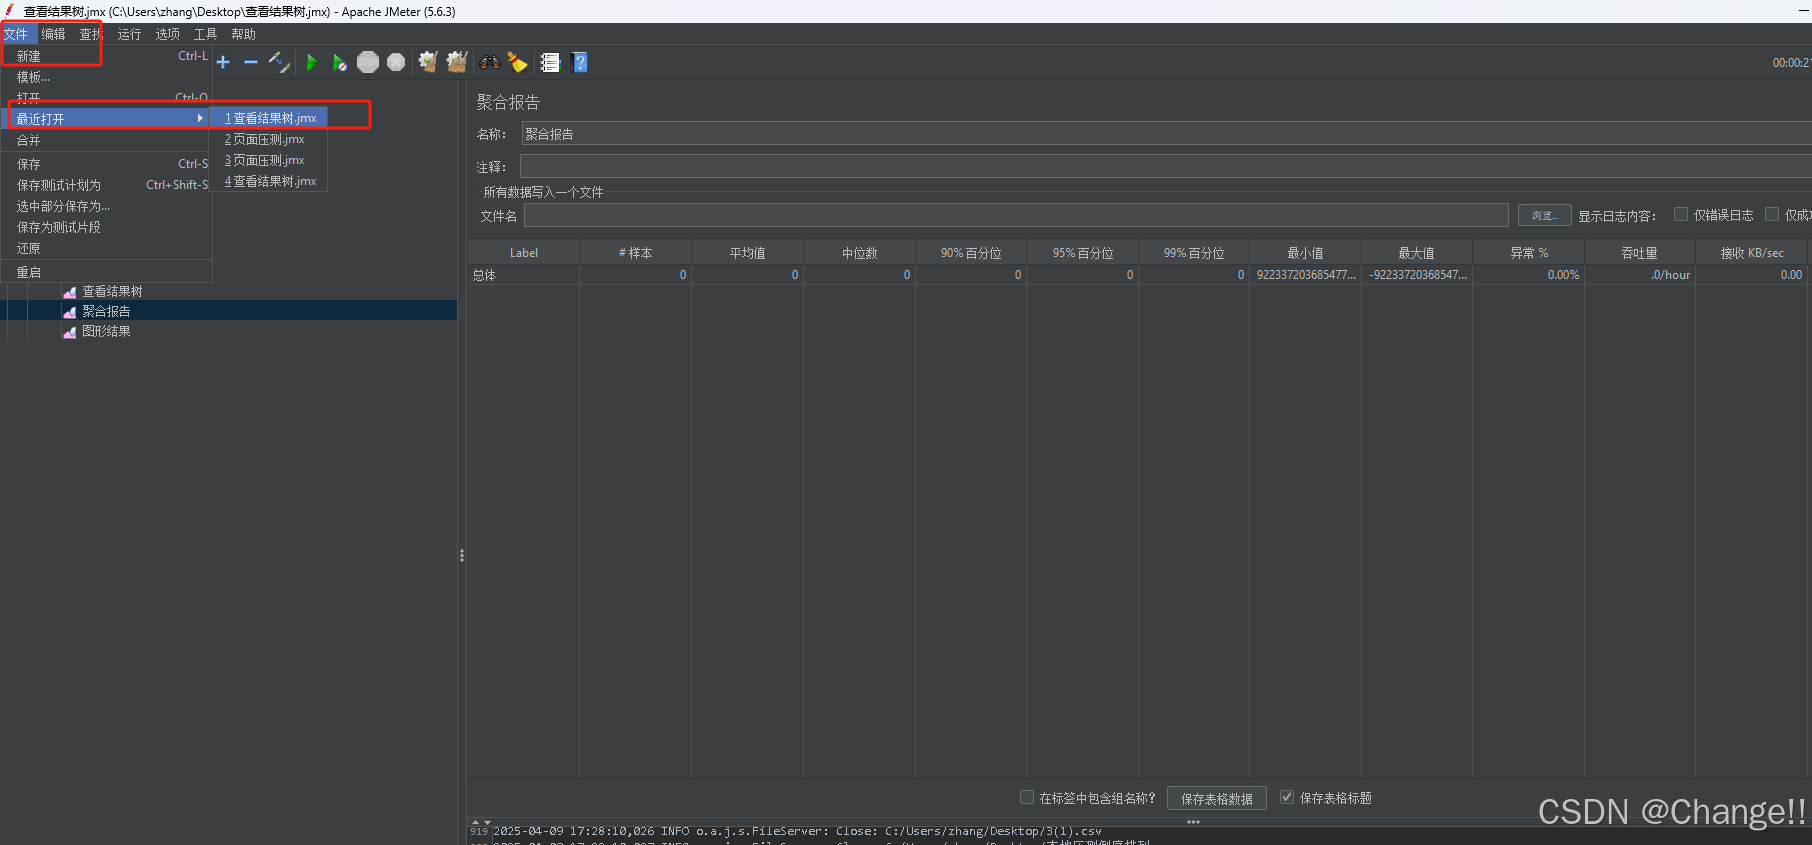Image resolution: width=1812 pixels, height=845 pixels.
Task: Open the 运行 menu
Action: tap(130, 34)
